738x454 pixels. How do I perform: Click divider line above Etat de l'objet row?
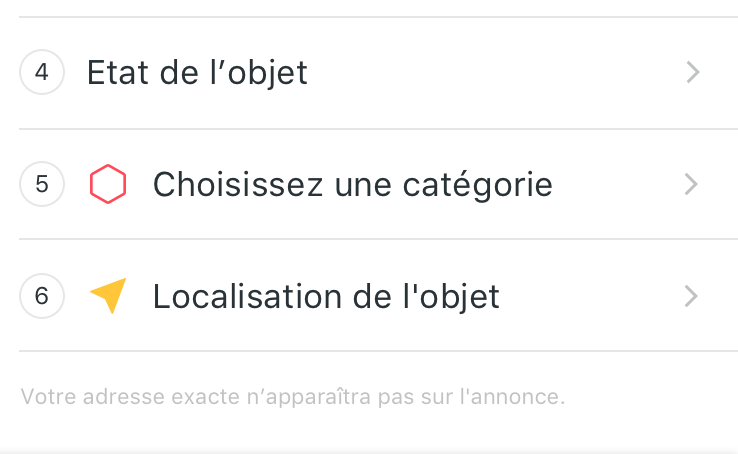[x=378, y=17]
